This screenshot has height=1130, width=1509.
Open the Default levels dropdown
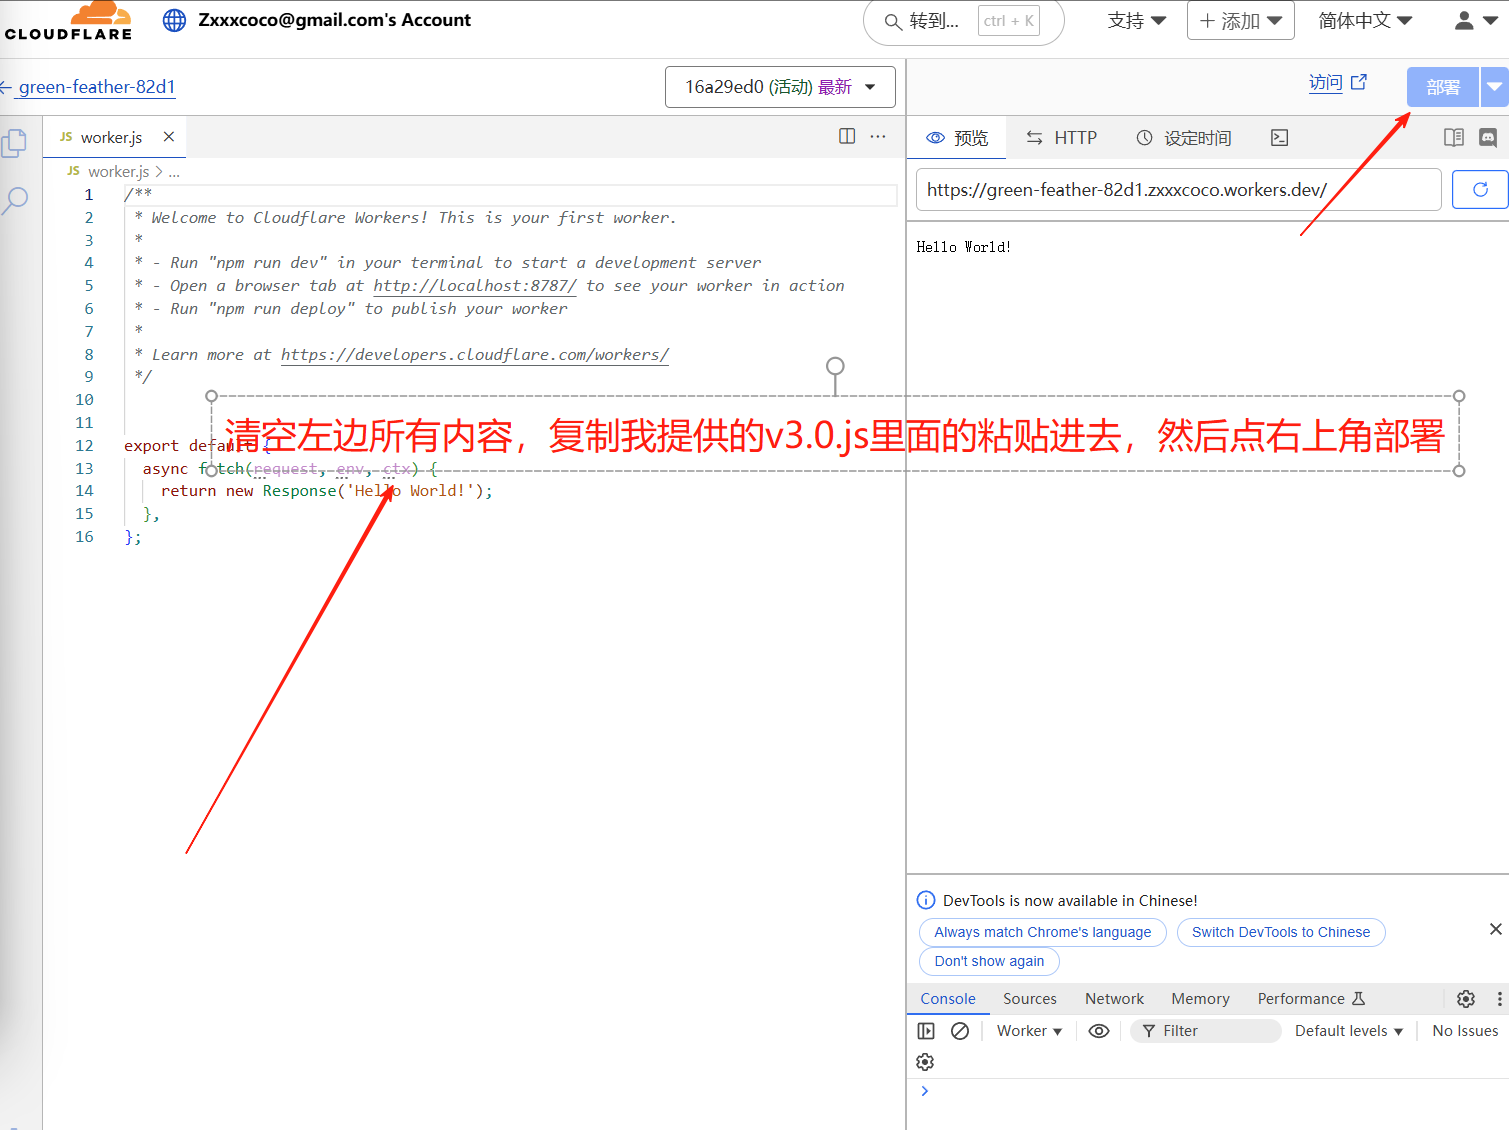pyautogui.click(x=1348, y=1031)
